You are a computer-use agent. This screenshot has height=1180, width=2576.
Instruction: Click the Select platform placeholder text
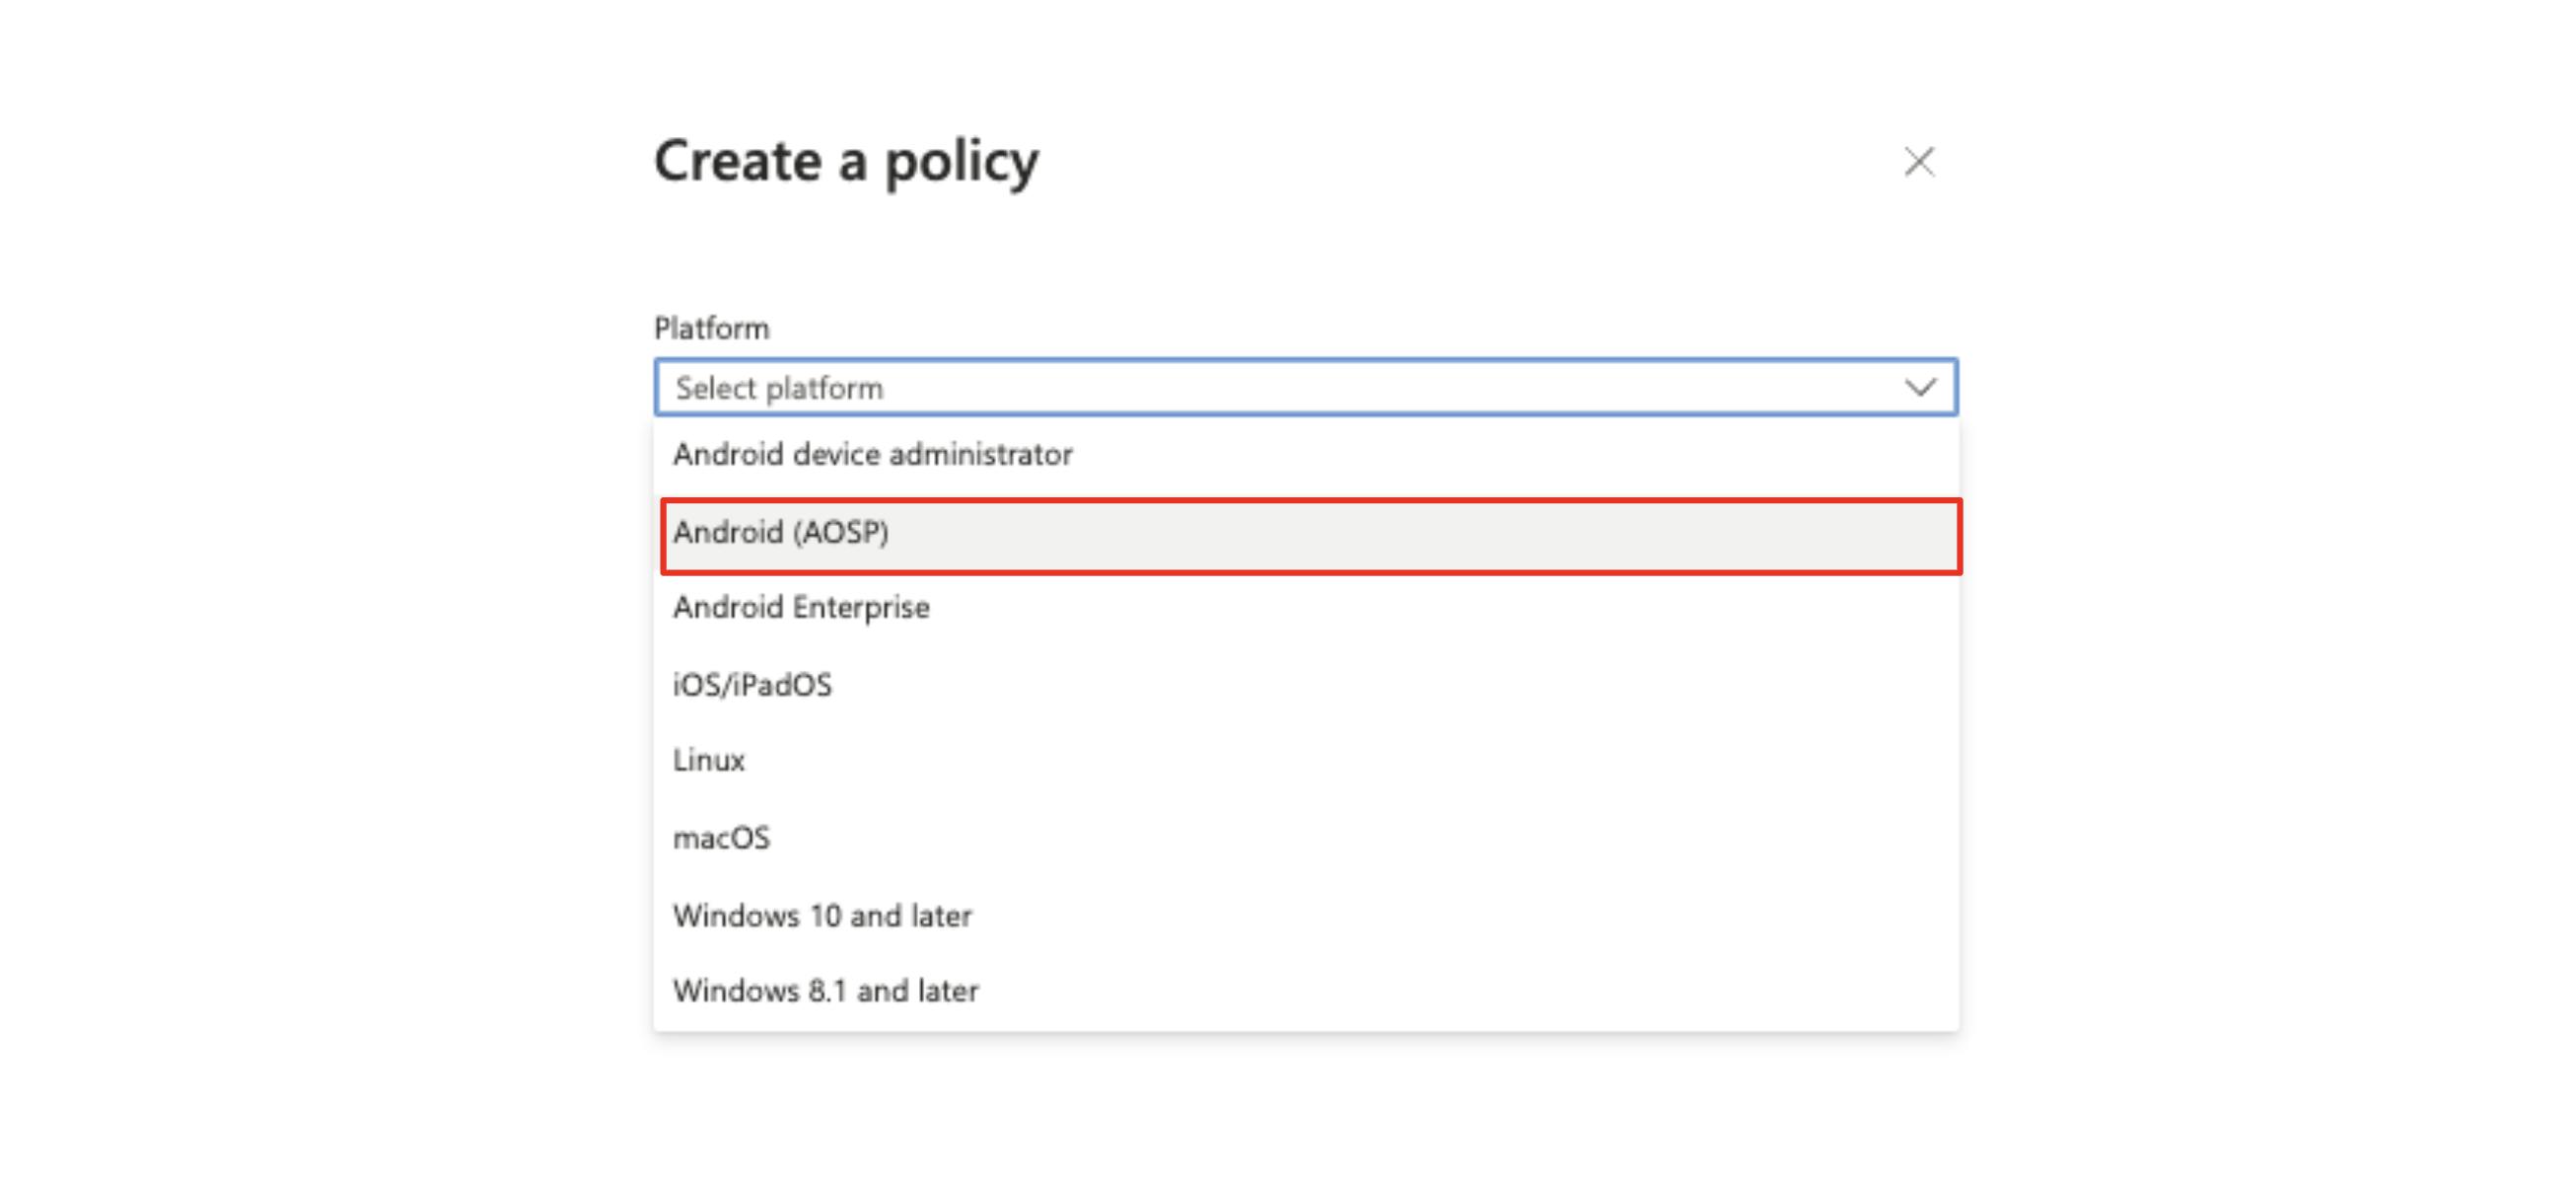(x=779, y=388)
